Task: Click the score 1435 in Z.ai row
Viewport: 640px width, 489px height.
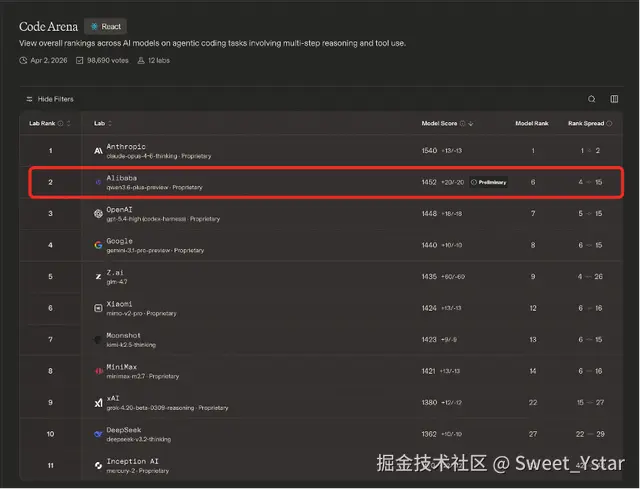Action: pos(429,277)
